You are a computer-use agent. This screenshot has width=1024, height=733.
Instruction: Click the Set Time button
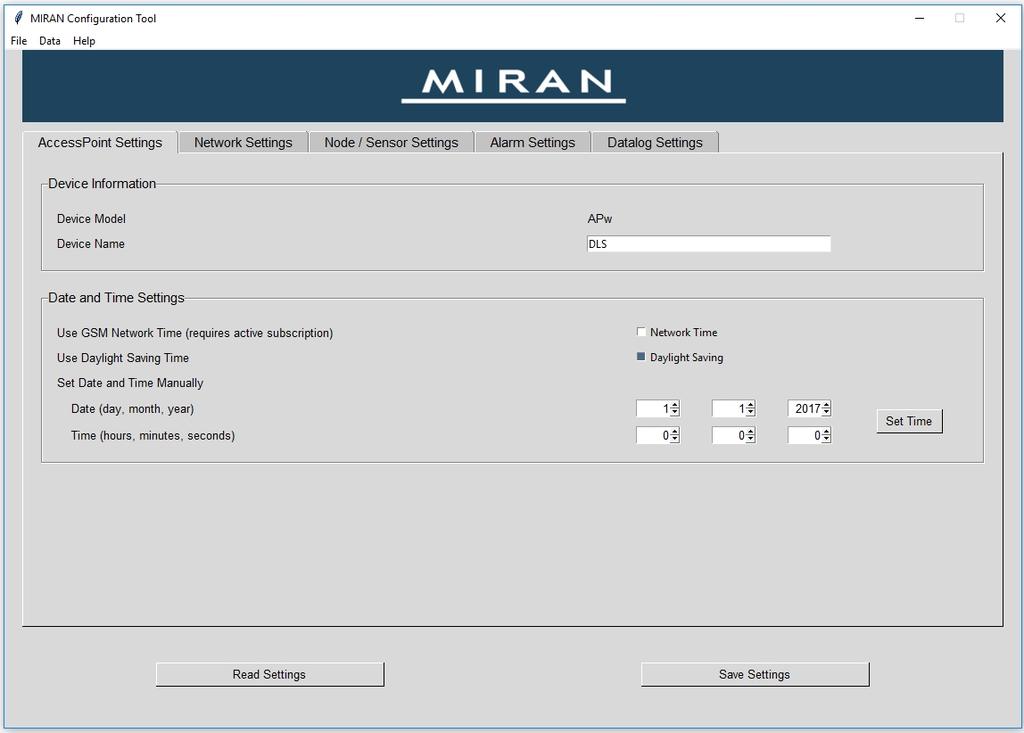909,421
